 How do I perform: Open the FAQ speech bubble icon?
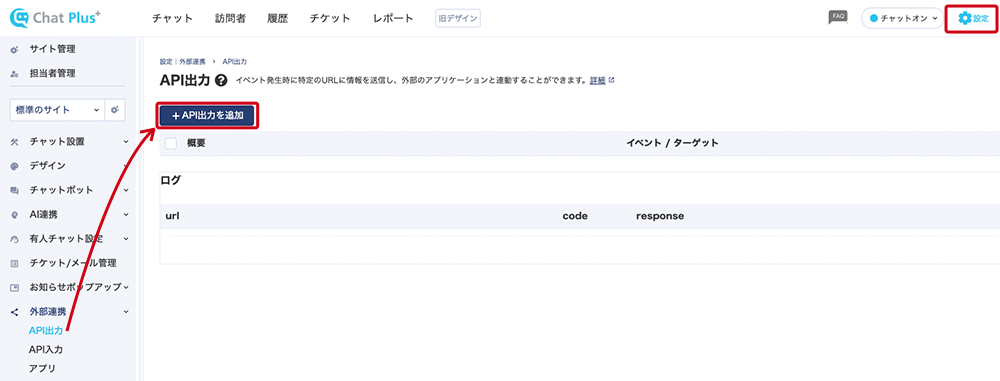click(x=838, y=17)
